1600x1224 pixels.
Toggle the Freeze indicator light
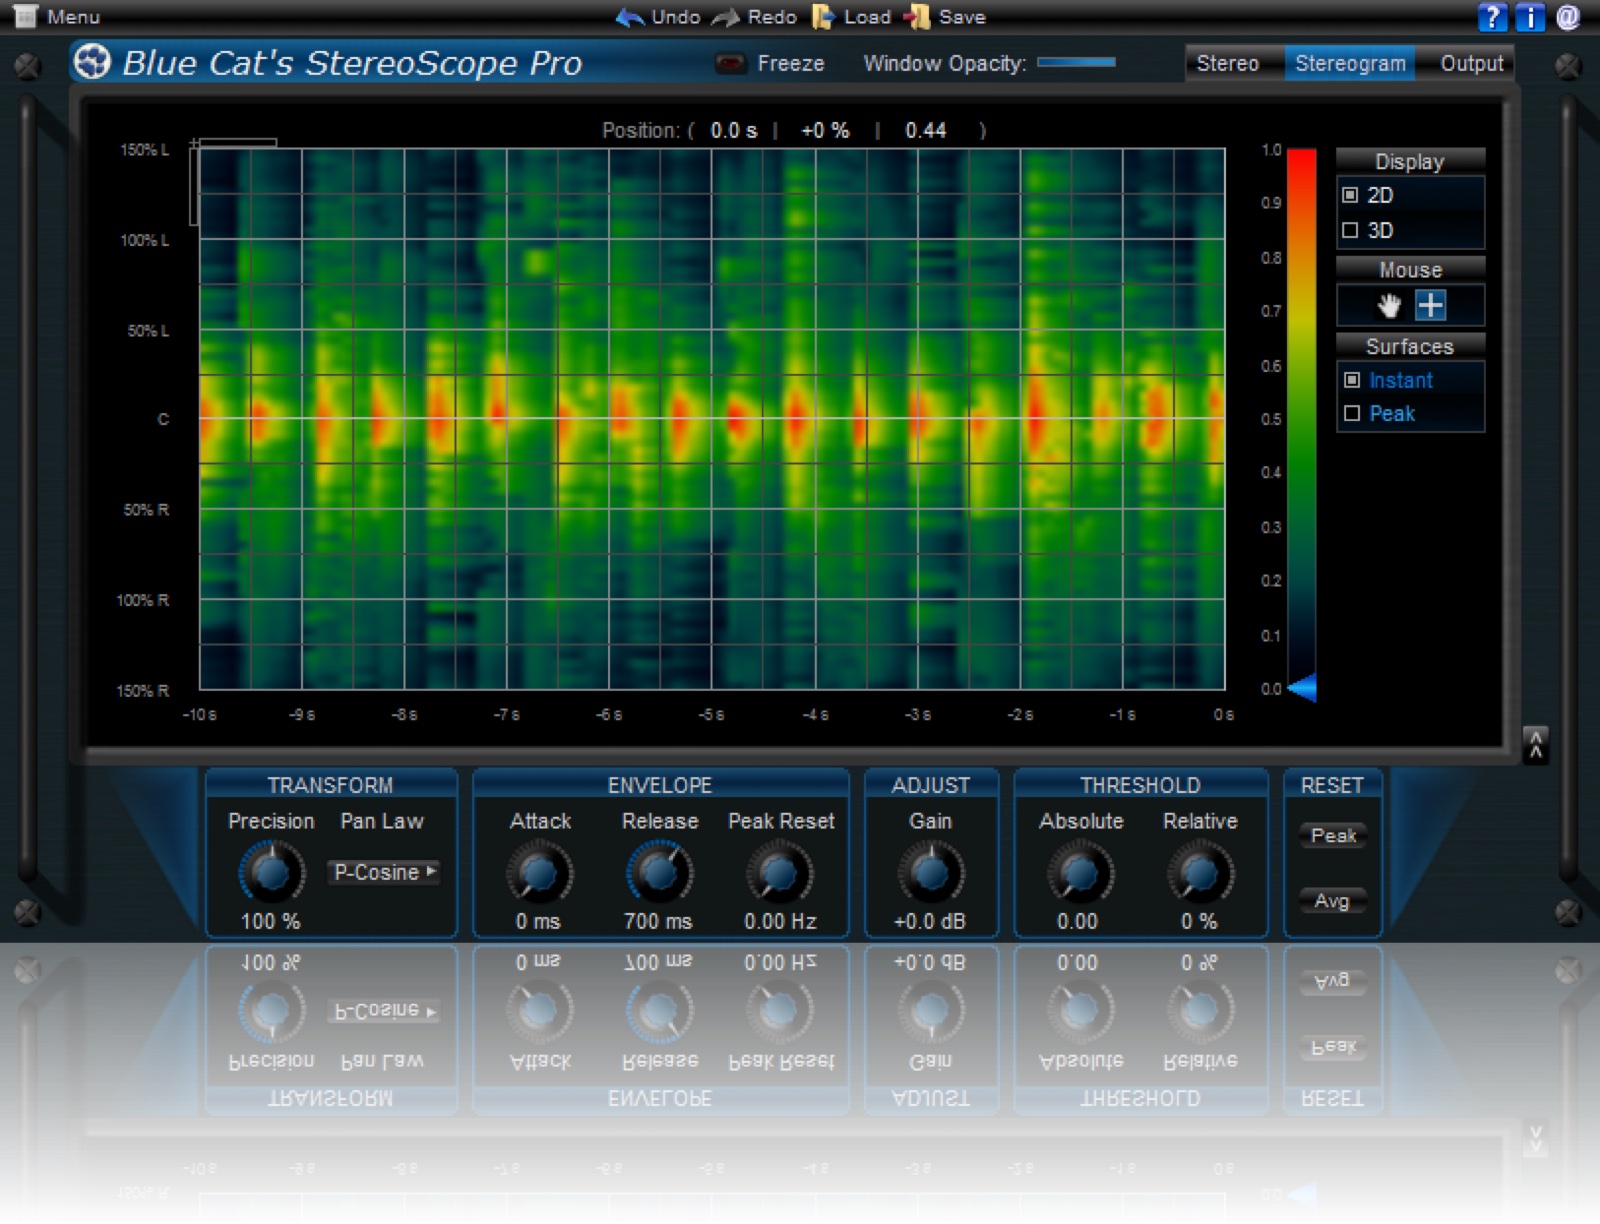click(x=731, y=63)
